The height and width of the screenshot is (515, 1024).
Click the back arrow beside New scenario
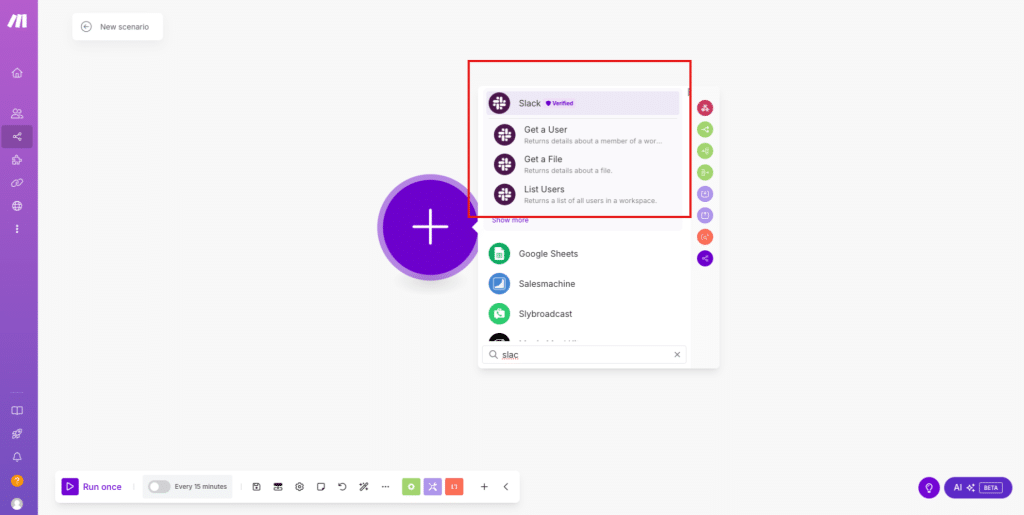(86, 27)
